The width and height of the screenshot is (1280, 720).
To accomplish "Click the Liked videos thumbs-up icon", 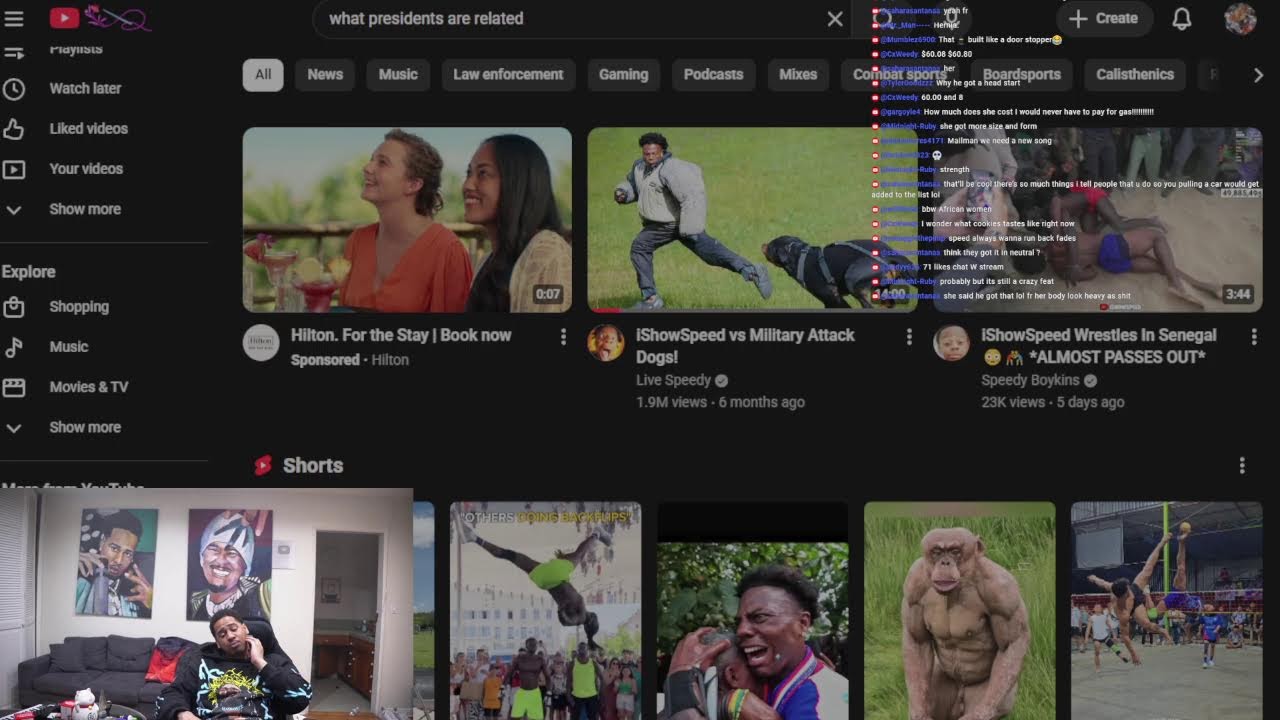I will 14,128.
